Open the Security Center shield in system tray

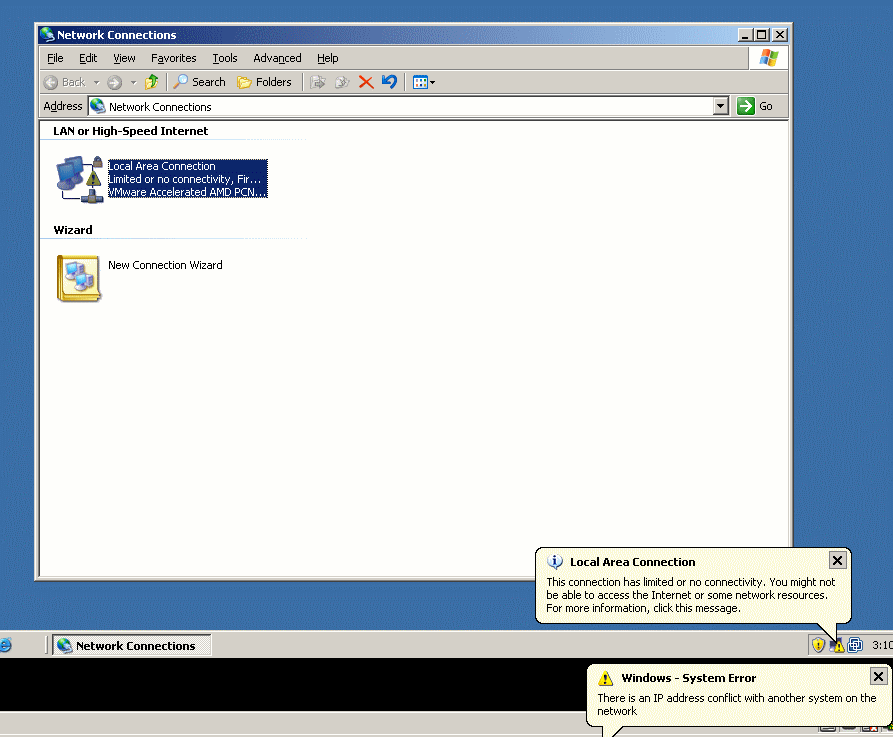pyautogui.click(x=818, y=645)
